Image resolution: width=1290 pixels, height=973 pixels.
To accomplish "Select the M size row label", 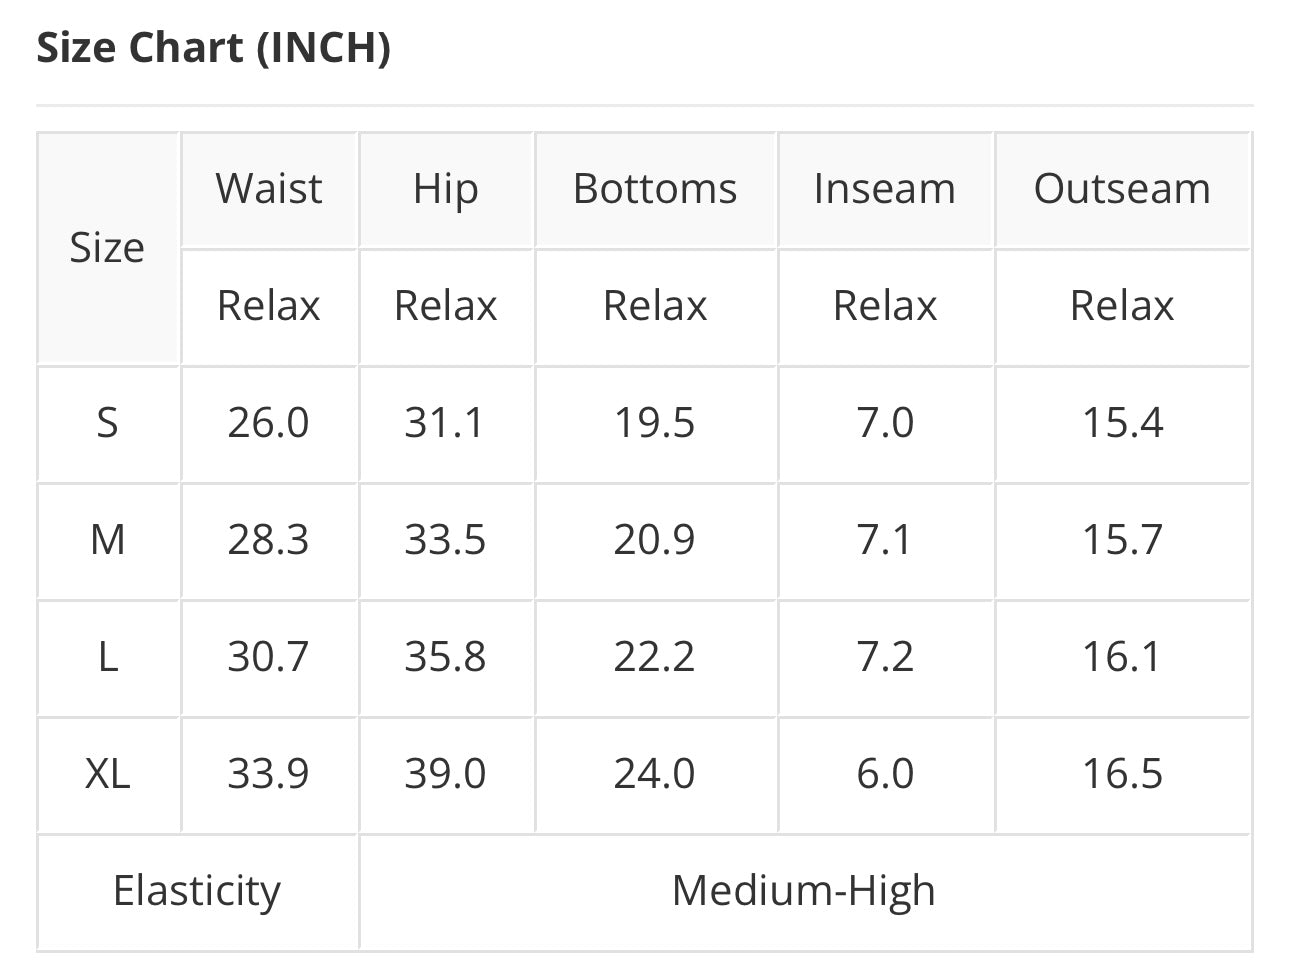I will (107, 540).
